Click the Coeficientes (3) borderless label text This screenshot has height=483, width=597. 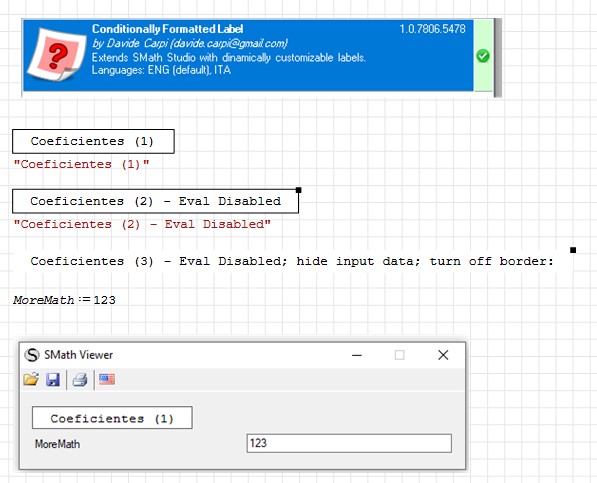pyautogui.click(x=292, y=261)
